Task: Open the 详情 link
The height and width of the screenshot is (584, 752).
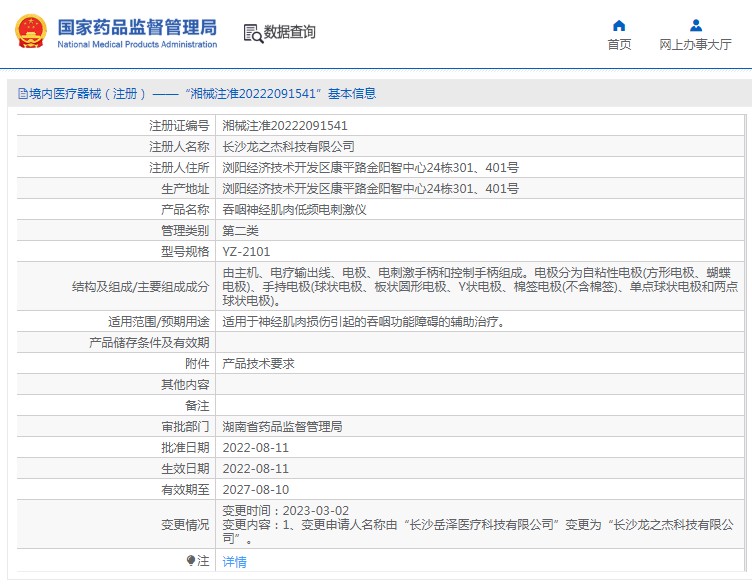Action: [x=234, y=562]
